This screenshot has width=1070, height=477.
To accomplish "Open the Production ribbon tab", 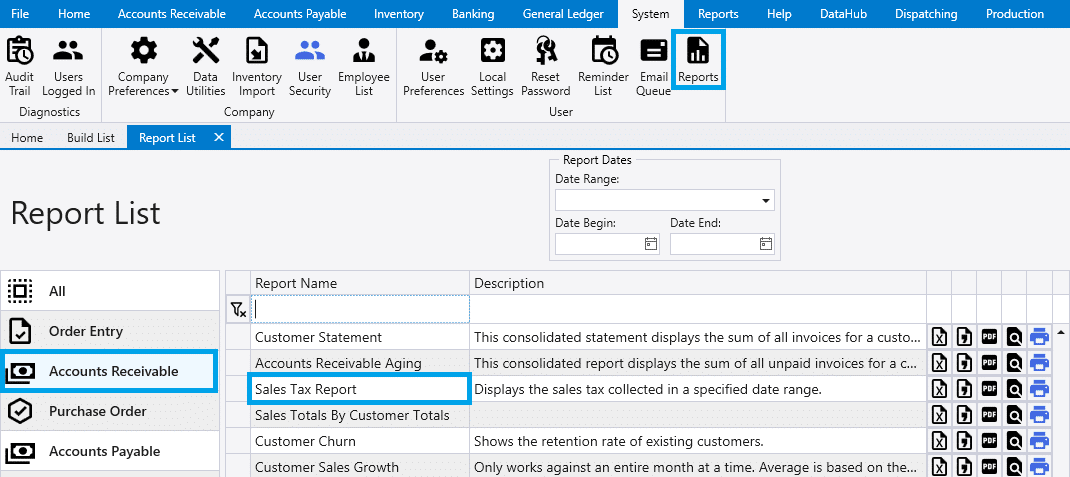I will [x=1015, y=14].
